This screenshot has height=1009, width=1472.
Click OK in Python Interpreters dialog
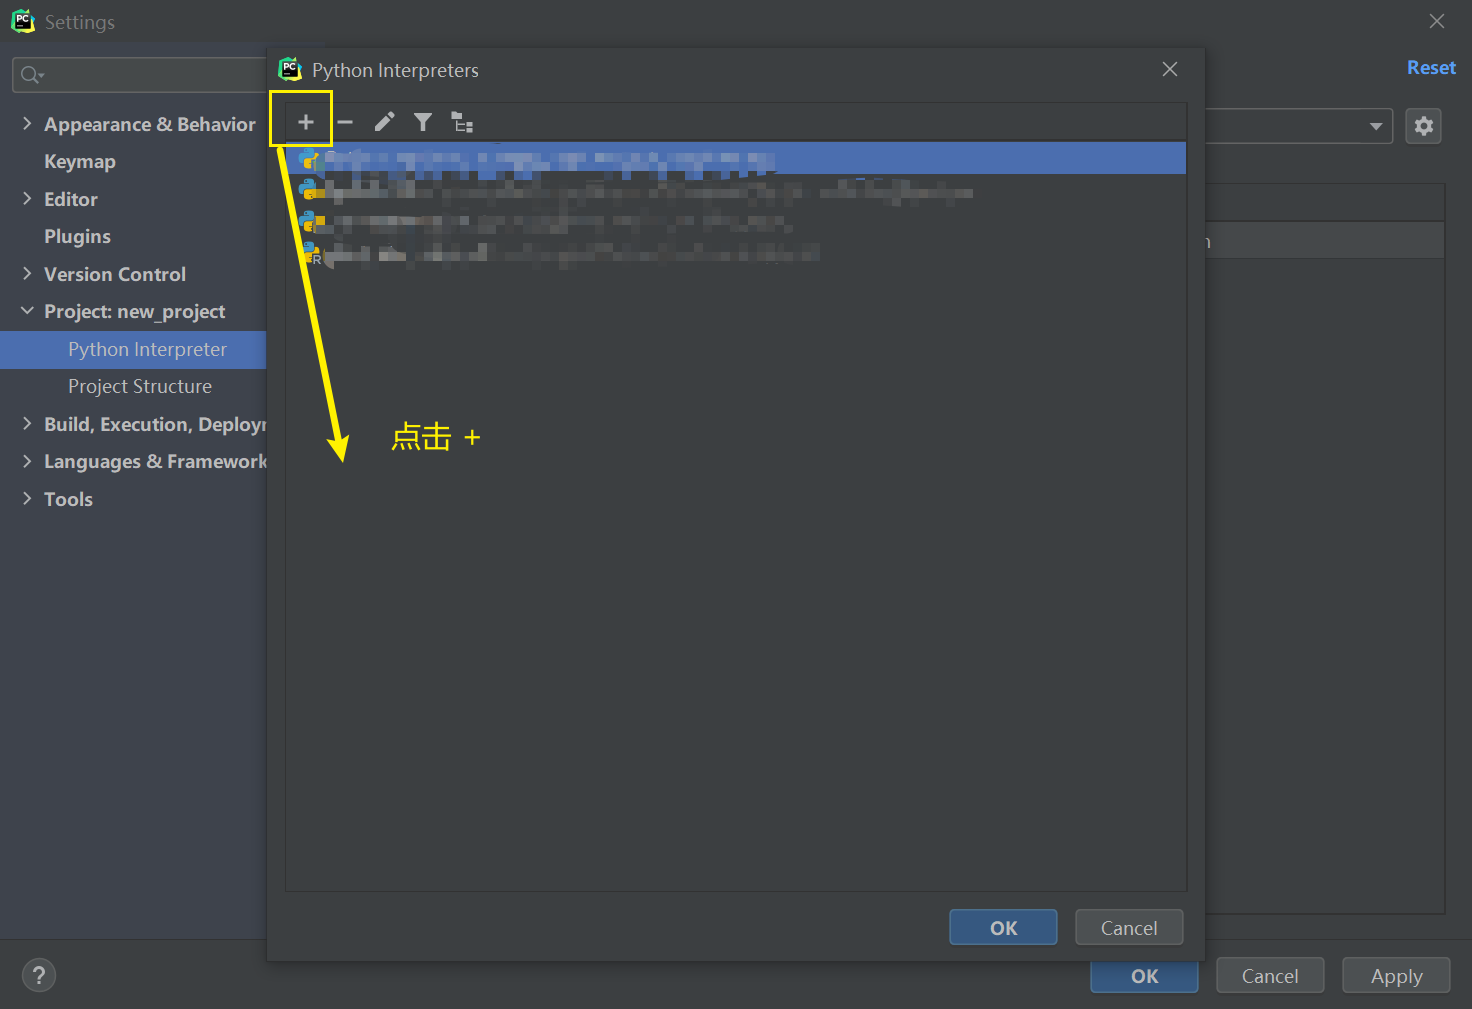(1002, 927)
